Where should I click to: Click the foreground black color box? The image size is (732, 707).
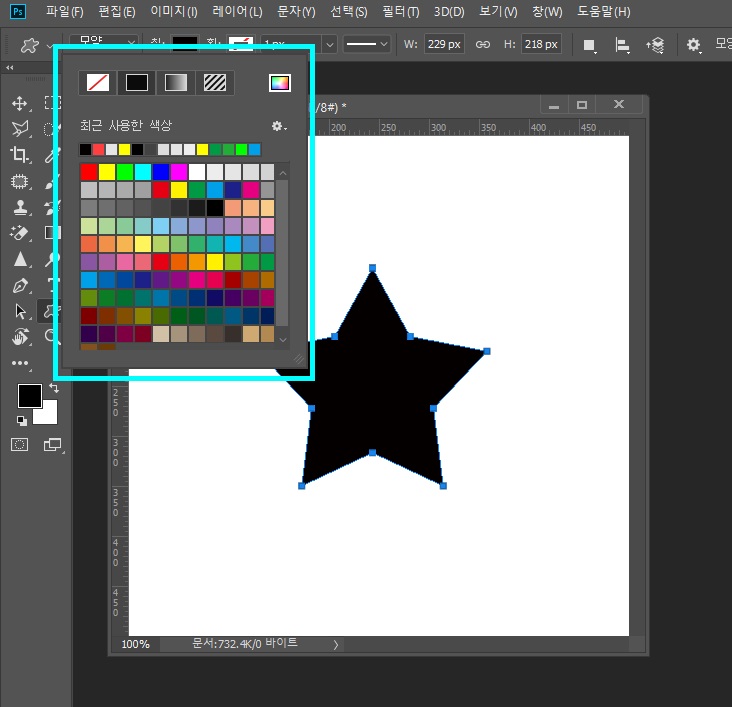pyautogui.click(x=29, y=395)
